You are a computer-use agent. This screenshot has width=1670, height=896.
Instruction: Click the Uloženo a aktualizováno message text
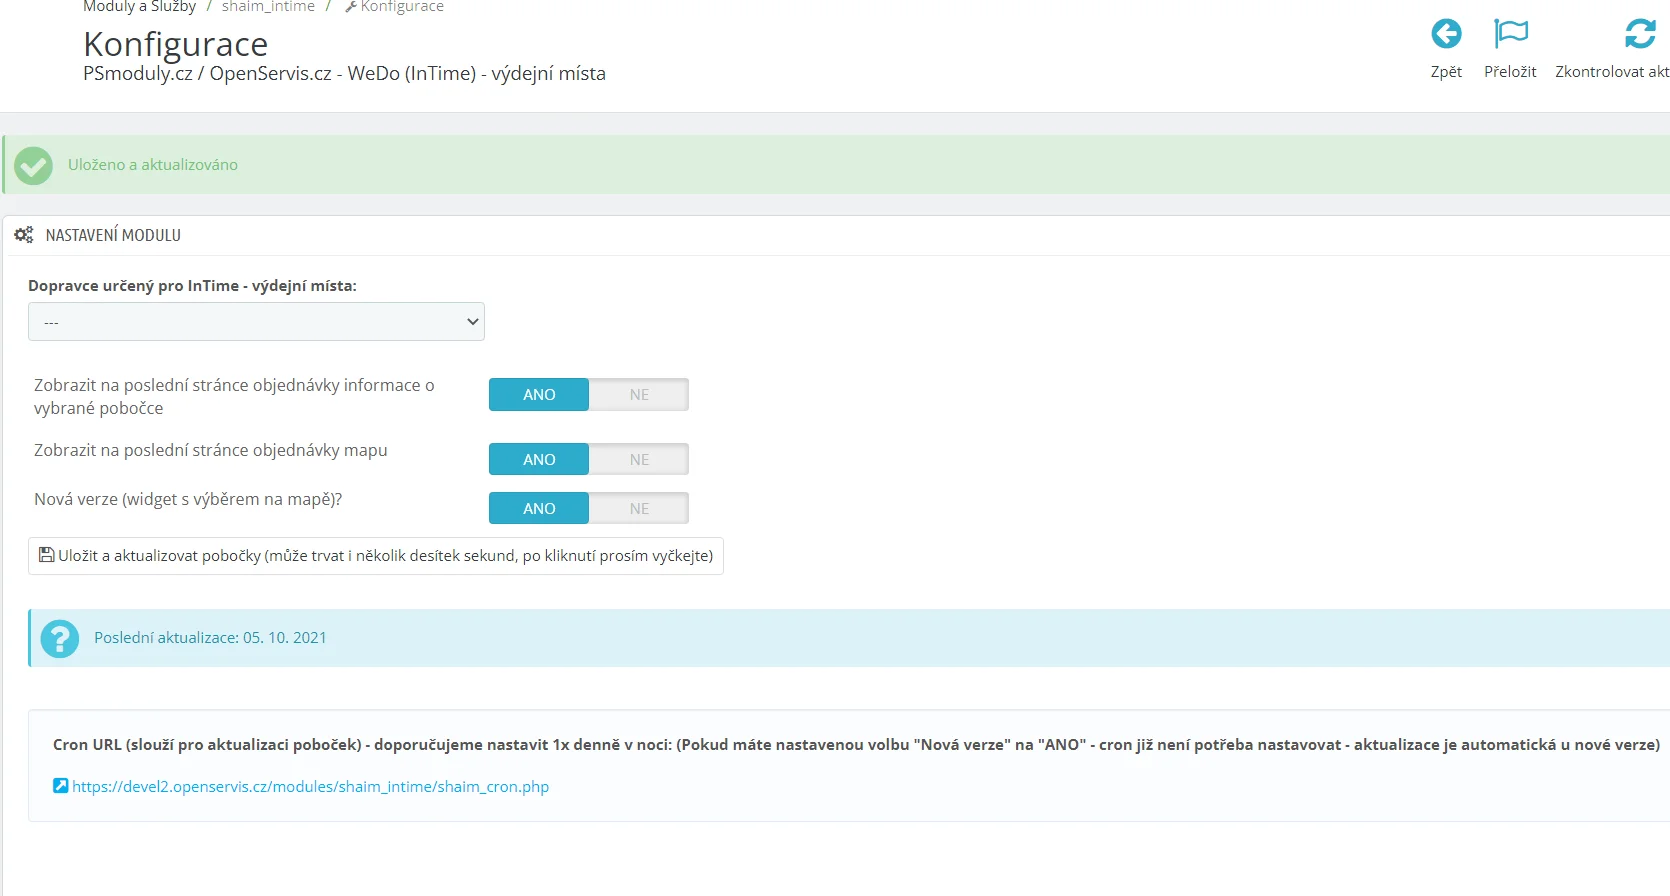click(x=153, y=165)
